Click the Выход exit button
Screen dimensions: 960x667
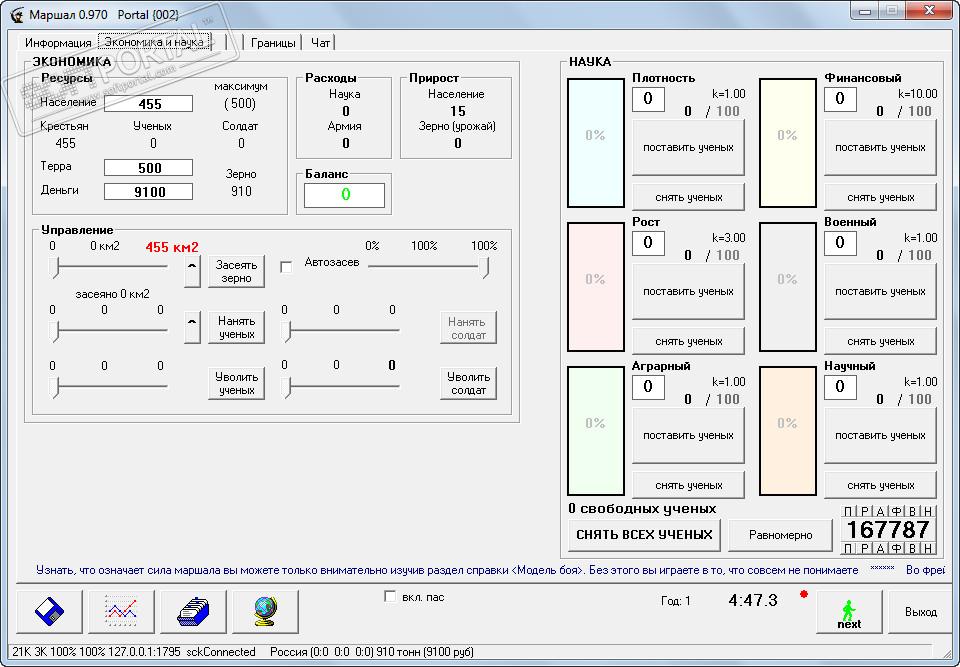pos(921,611)
